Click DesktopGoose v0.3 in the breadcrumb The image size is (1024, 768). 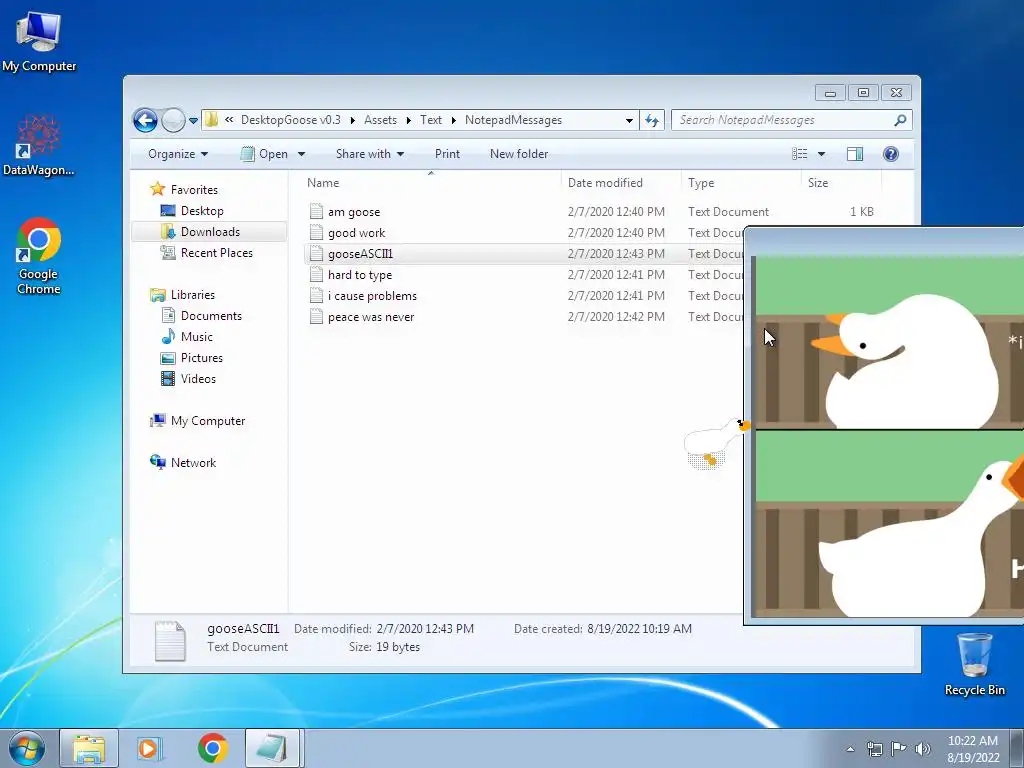click(x=291, y=120)
